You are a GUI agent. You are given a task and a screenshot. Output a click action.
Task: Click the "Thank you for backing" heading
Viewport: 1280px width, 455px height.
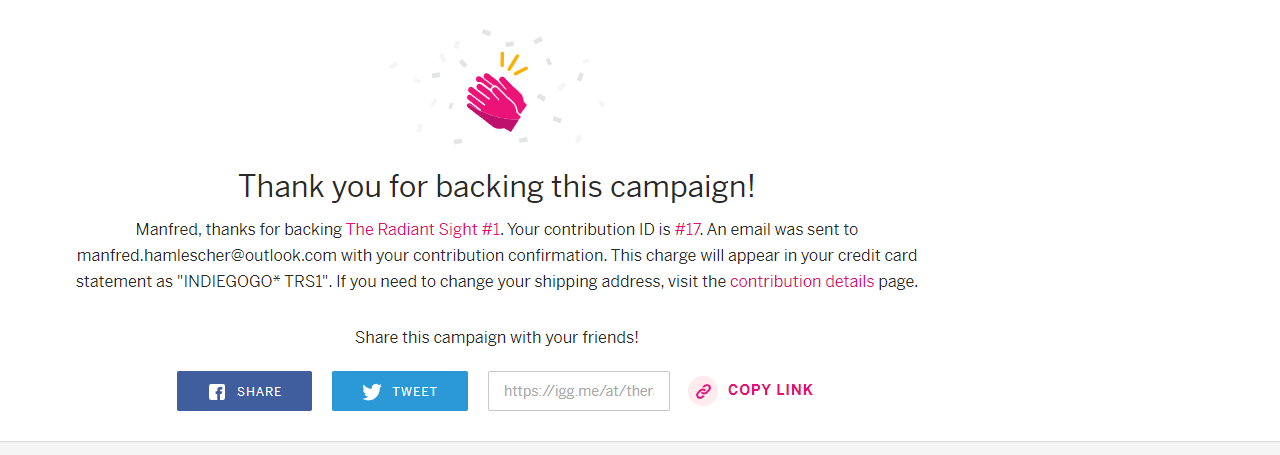pyautogui.click(x=496, y=186)
